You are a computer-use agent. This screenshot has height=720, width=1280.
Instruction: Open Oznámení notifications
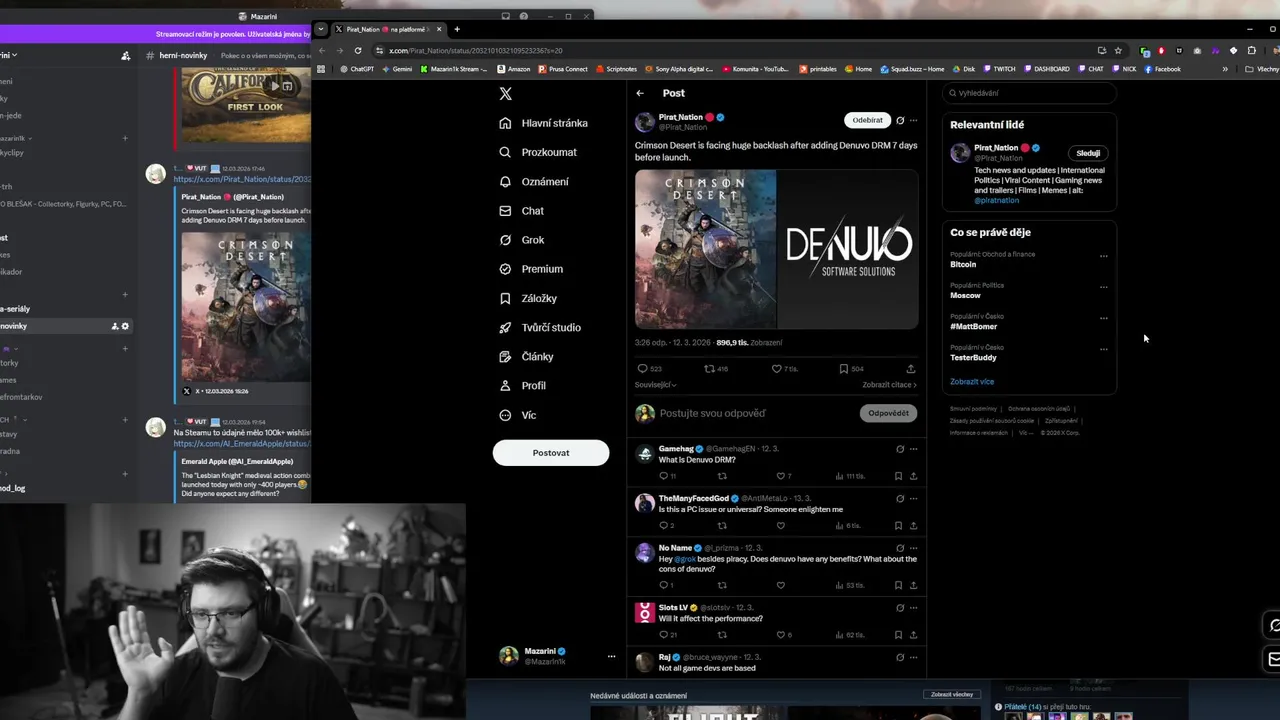534,181
